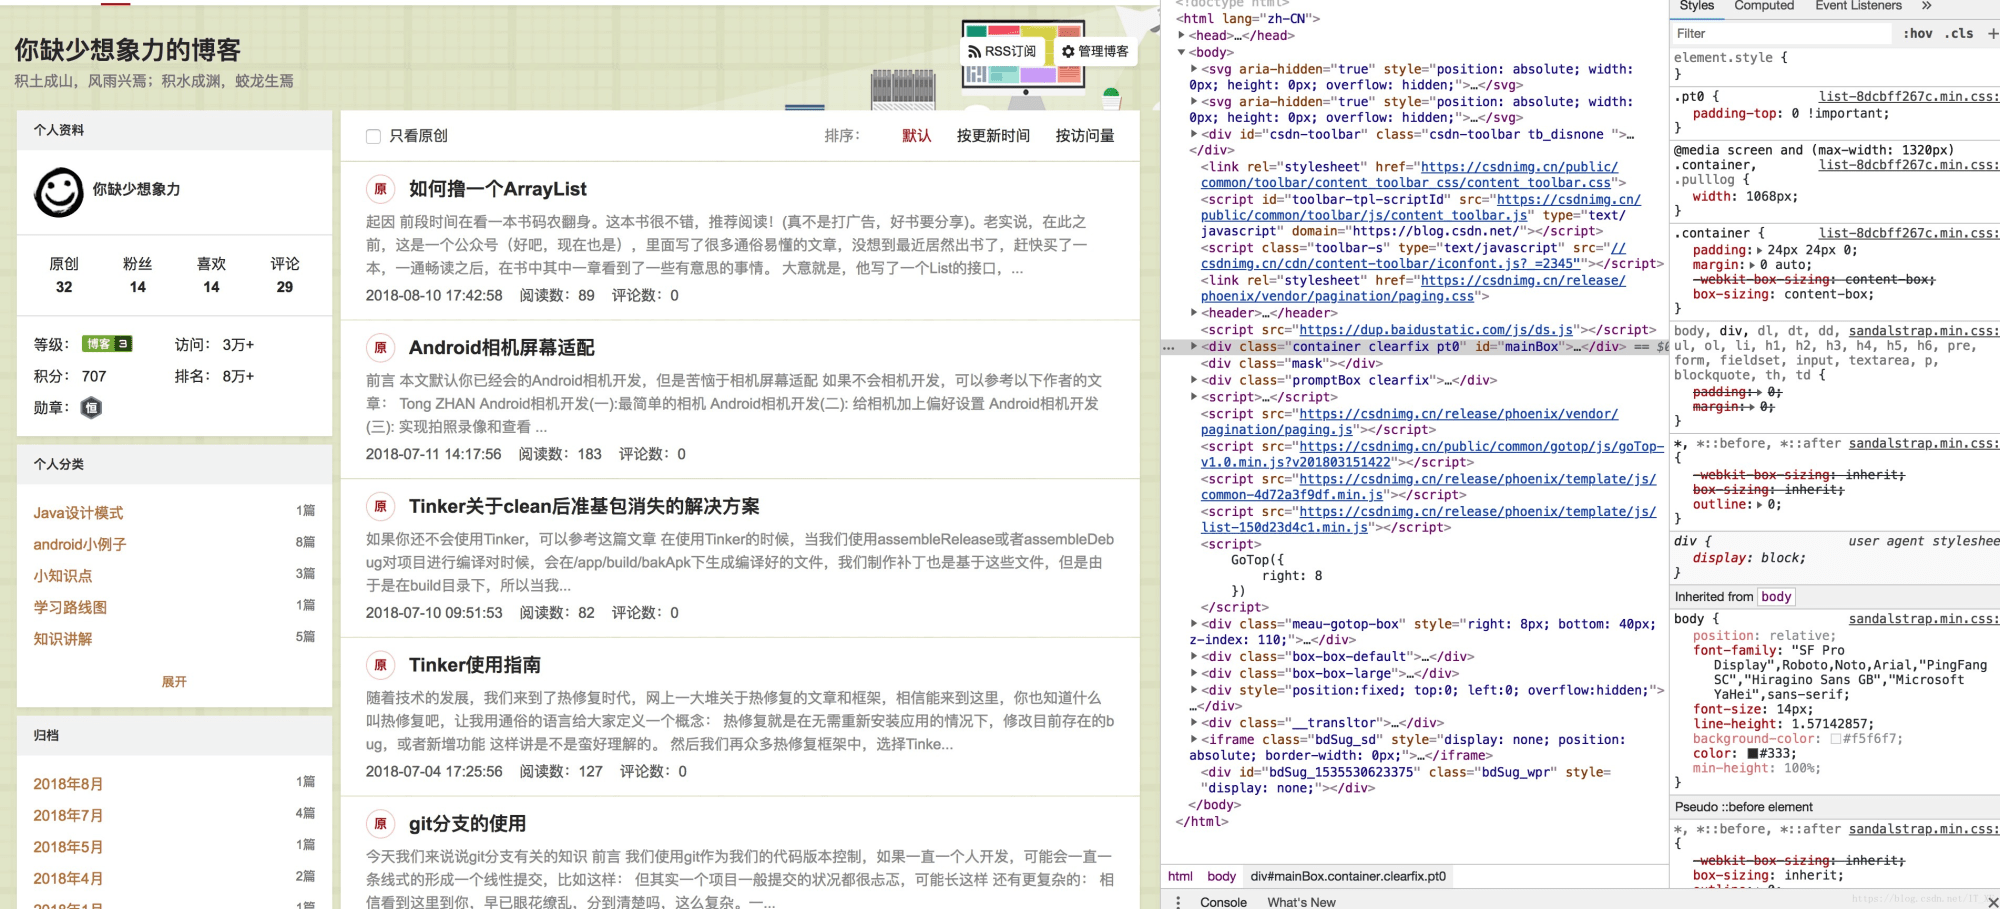Click 原 badge beside Tinker使用指南

[380, 665]
